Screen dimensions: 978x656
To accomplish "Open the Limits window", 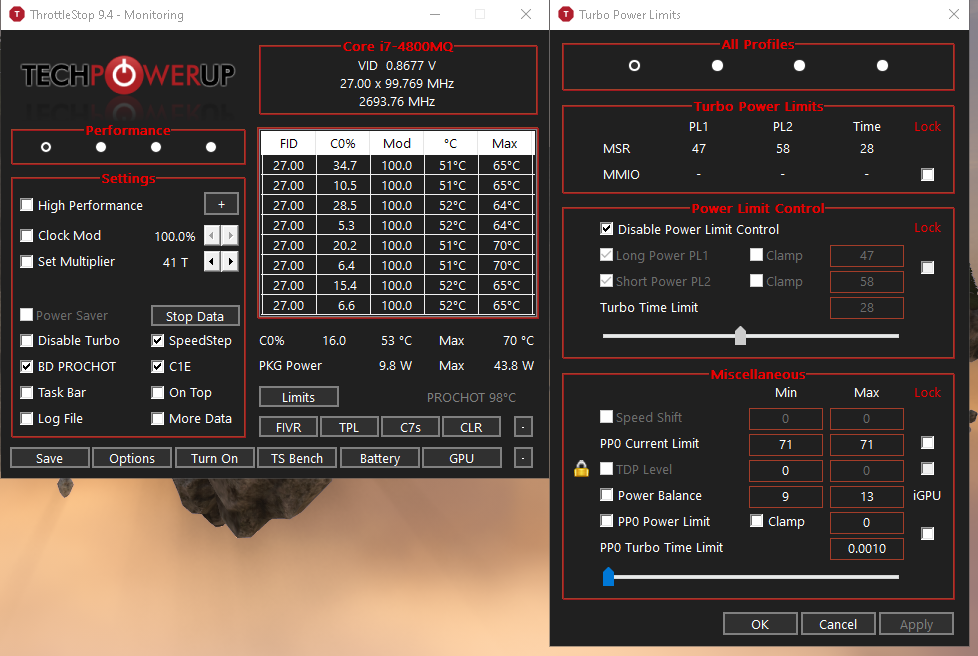I will (x=299, y=397).
